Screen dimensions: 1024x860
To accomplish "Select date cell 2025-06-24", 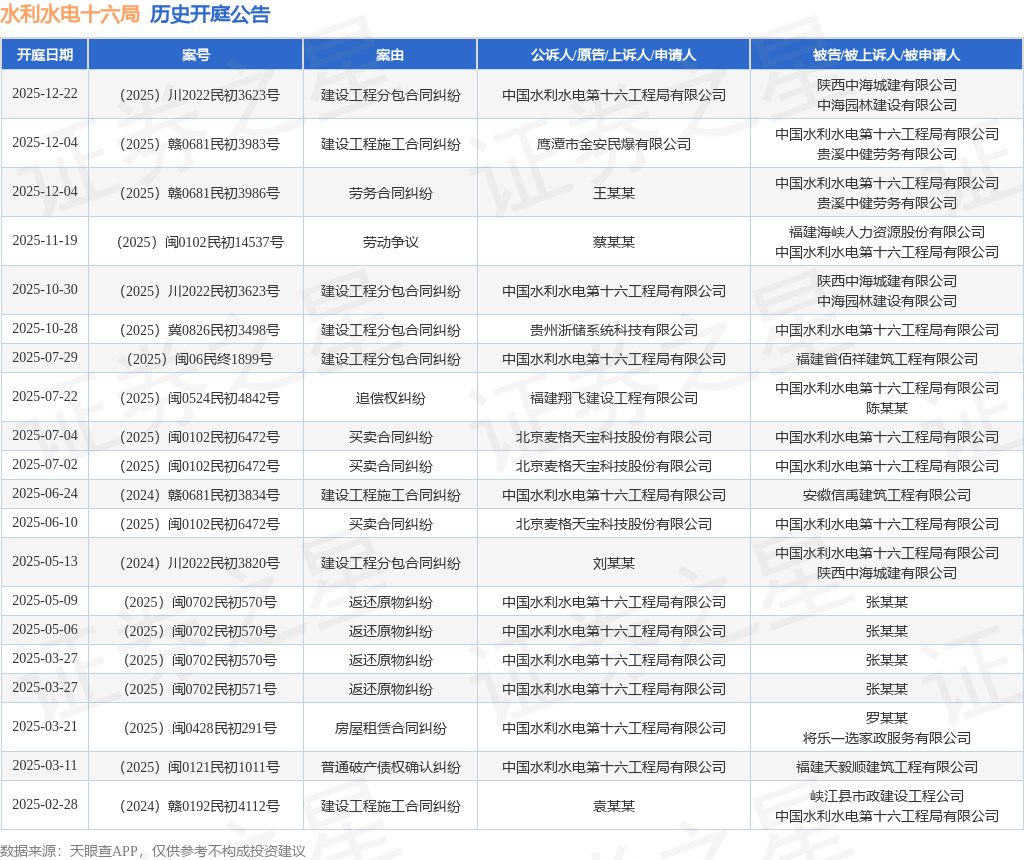I will [45, 493].
